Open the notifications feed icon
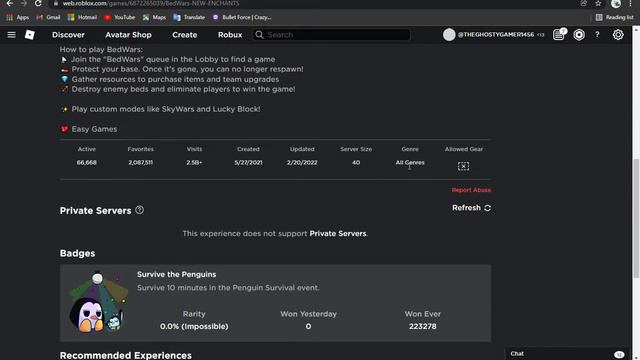The height and width of the screenshot is (360, 640). 559,35
